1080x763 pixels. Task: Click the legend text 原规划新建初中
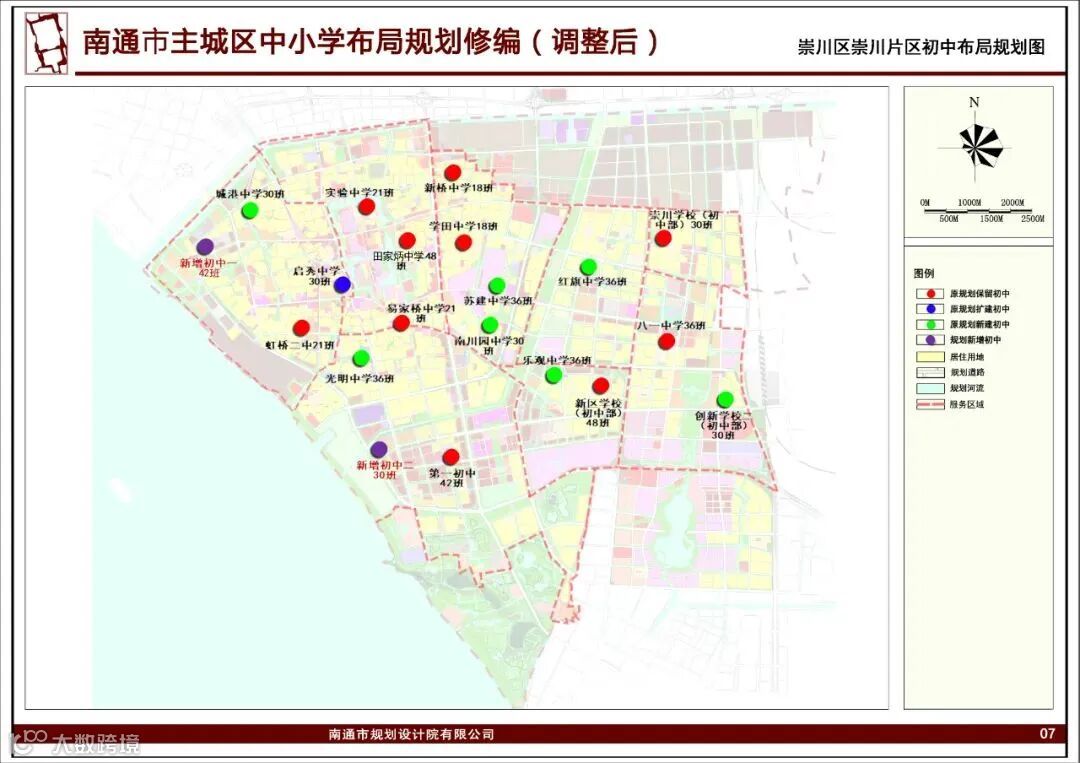(x=980, y=324)
